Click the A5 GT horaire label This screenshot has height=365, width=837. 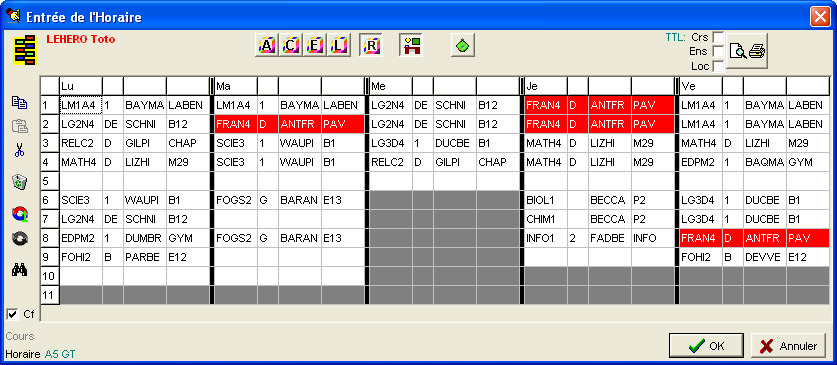pos(60,353)
